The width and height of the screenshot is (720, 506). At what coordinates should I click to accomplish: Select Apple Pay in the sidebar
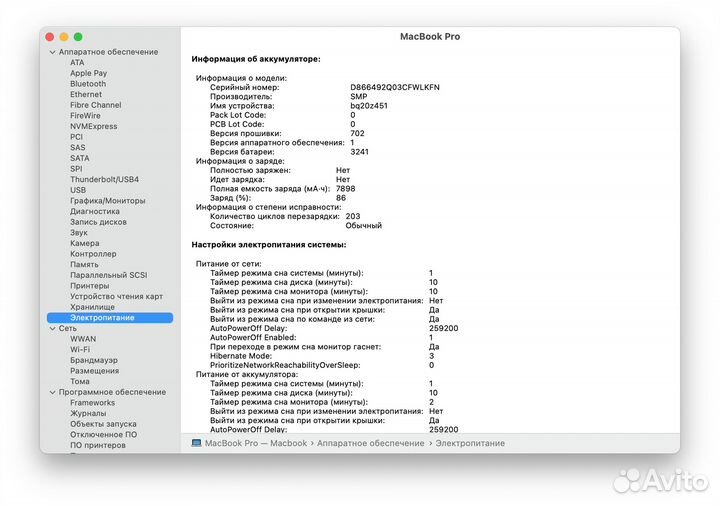coord(88,73)
